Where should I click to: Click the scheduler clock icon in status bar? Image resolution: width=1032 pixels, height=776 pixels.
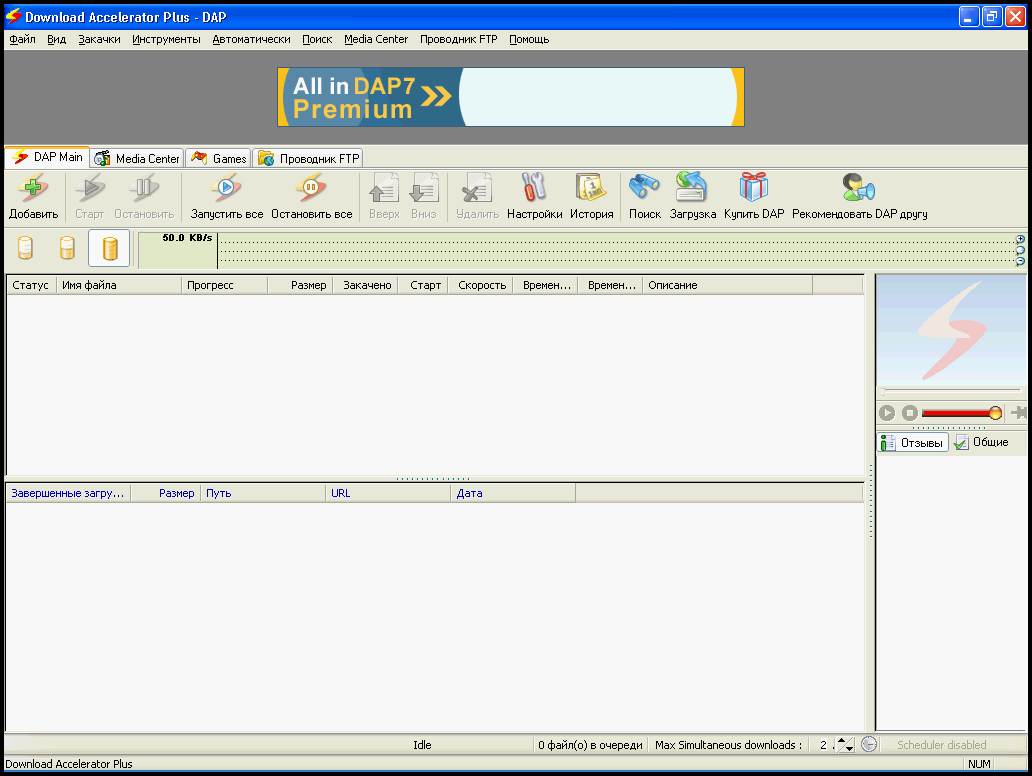(x=869, y=744)
